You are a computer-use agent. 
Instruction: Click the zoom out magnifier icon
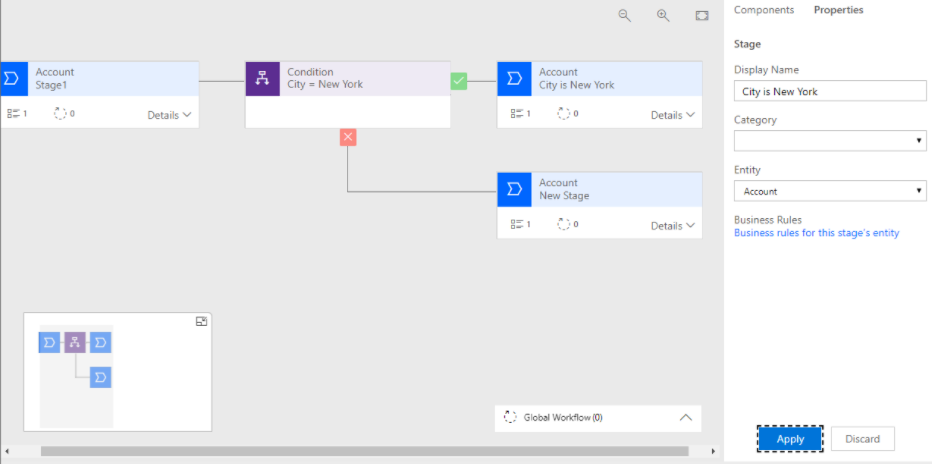625,15
